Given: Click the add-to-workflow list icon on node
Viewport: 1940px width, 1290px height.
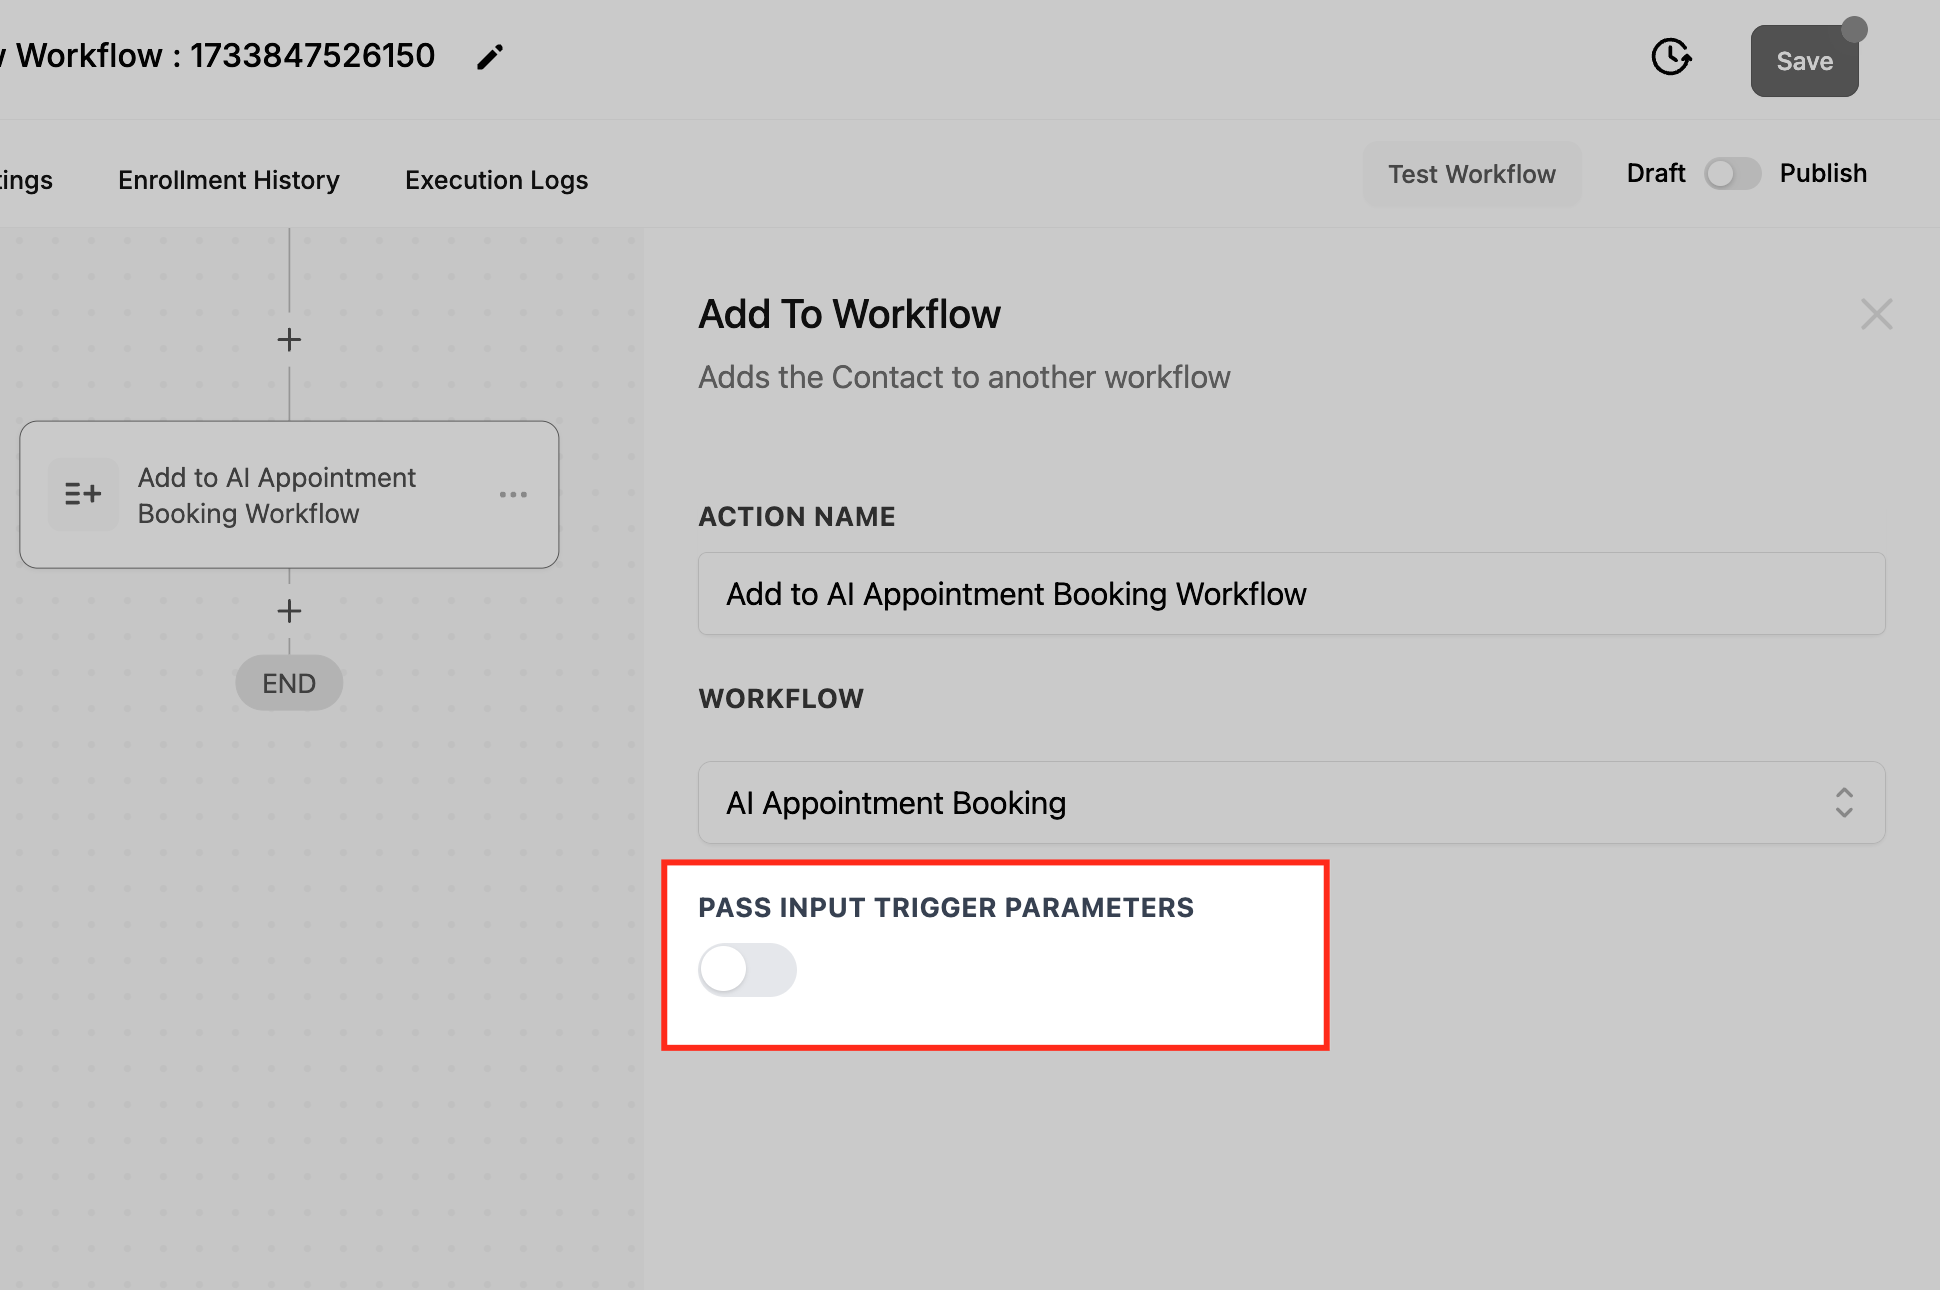Looking at the screenshot, I should click(83, 494).
